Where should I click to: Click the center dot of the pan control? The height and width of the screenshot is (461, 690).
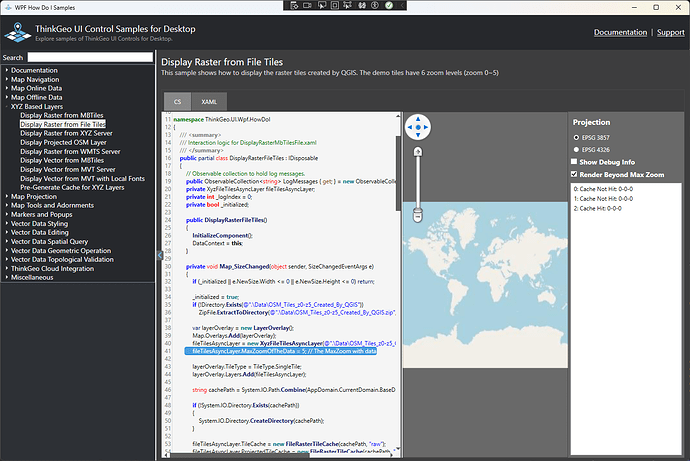(418, 127)
